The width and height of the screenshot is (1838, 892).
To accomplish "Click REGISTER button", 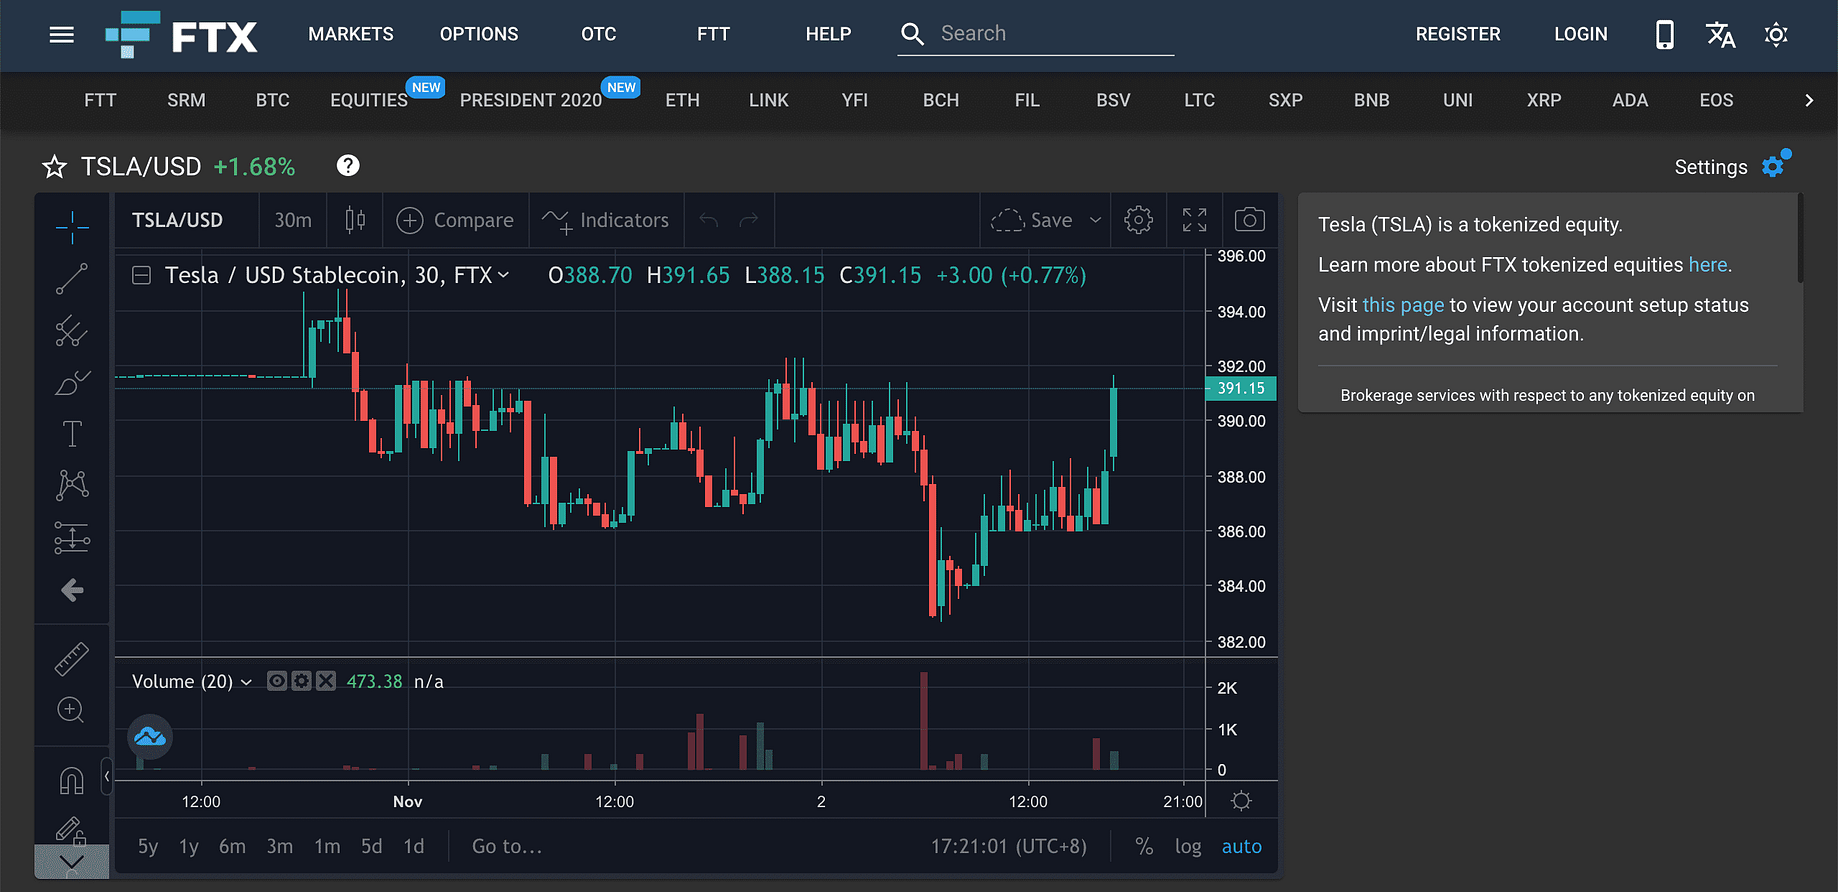I will tap(1458, 34).
